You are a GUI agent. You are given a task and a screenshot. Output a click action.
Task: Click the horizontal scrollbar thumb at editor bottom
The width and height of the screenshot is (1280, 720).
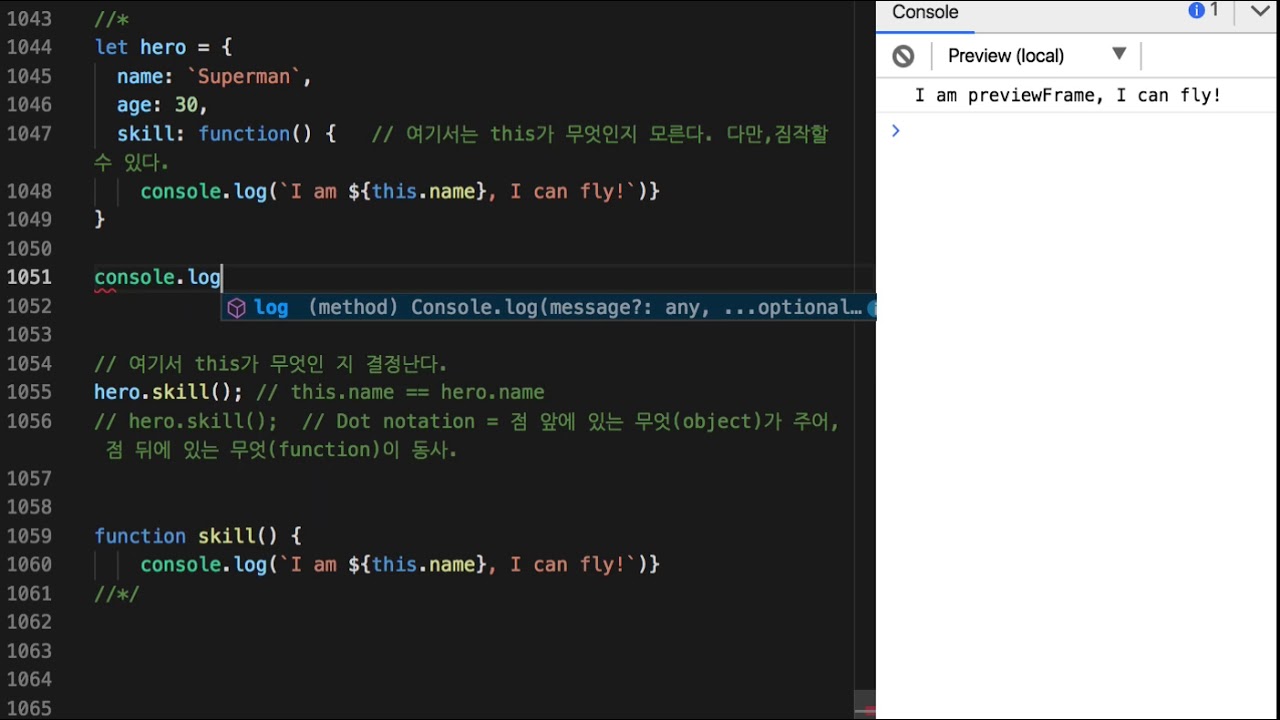pos(865,704)
